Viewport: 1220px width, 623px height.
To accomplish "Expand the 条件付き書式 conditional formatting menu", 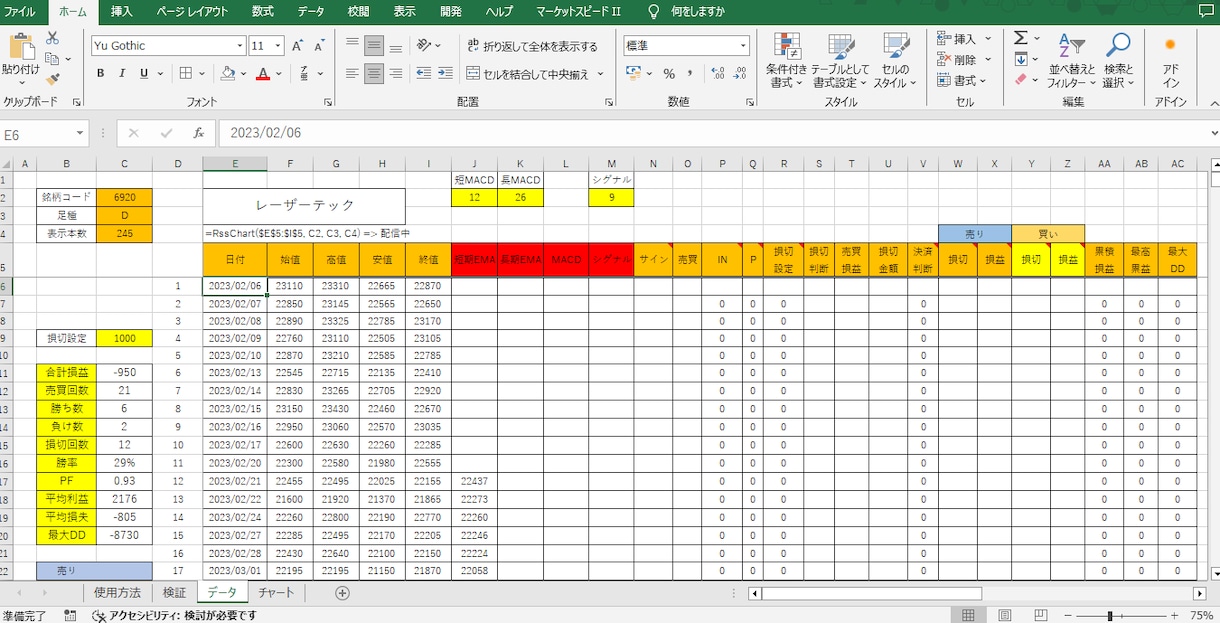I will coord(787,60).
